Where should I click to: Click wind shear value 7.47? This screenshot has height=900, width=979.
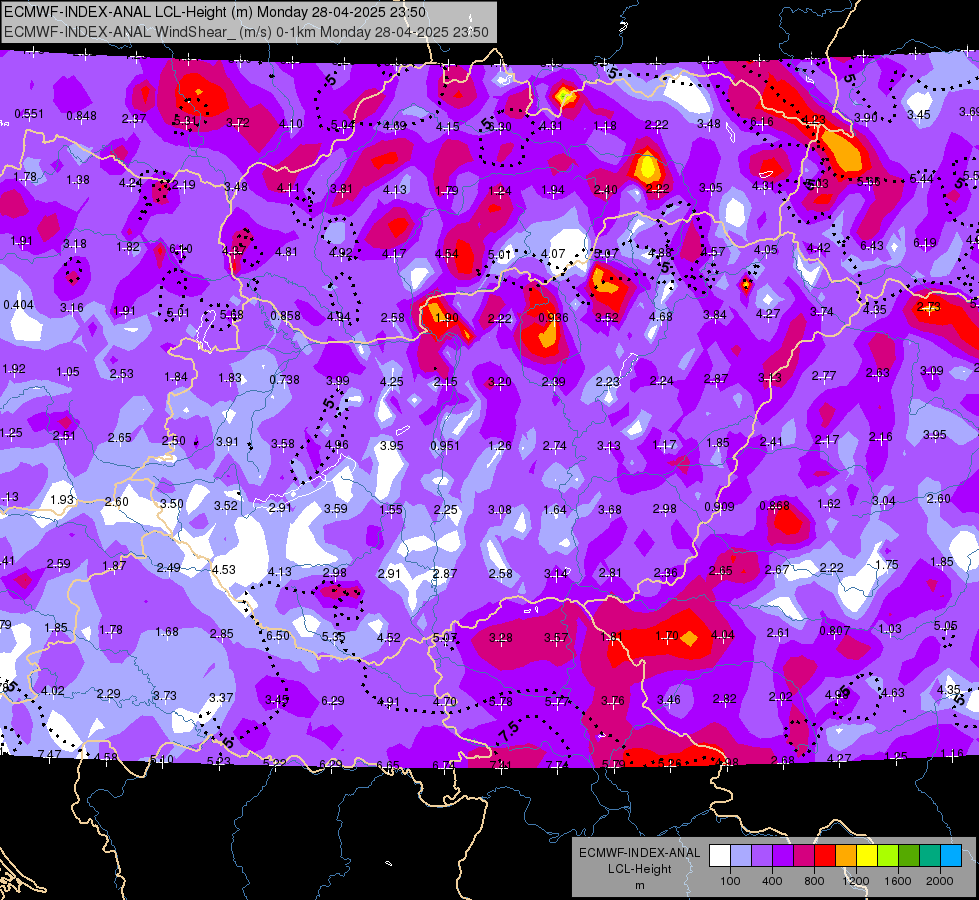coord(49,754)
